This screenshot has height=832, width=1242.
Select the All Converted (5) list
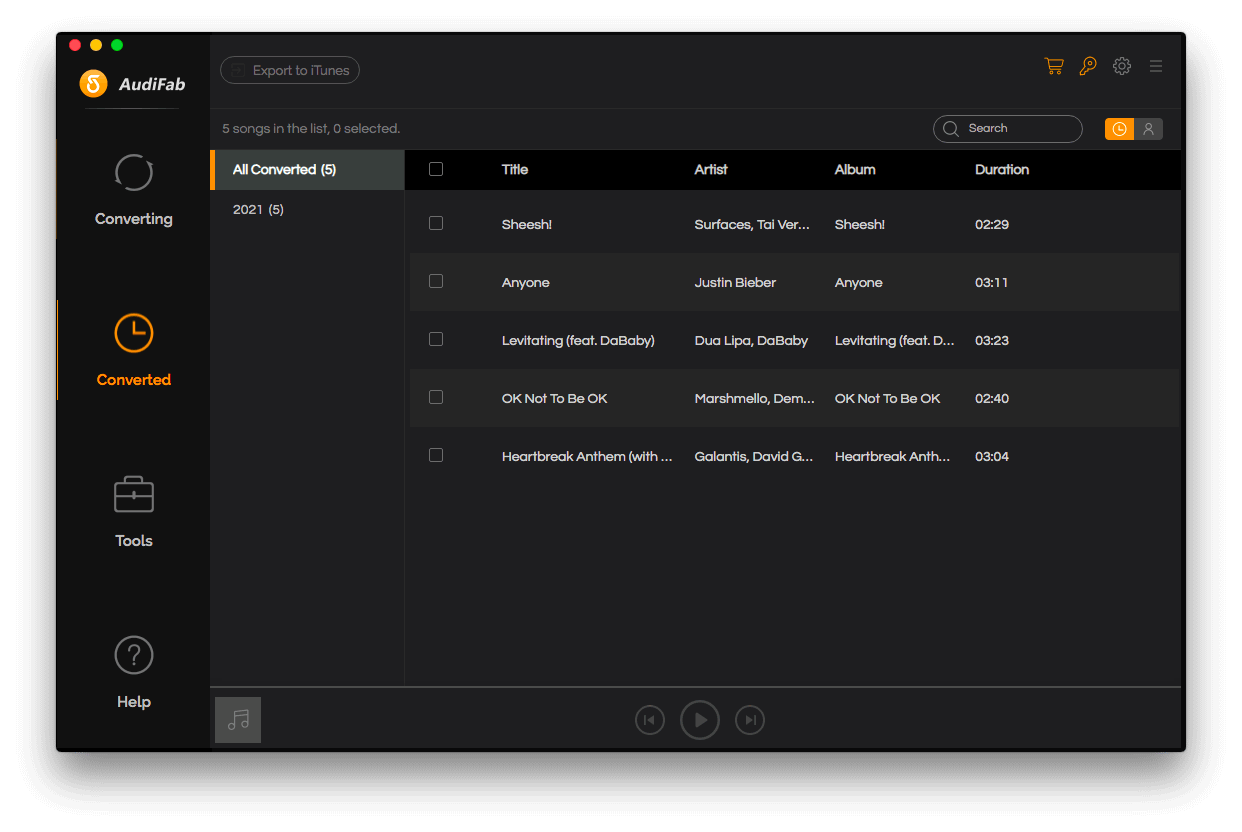[x=307, y=170]
